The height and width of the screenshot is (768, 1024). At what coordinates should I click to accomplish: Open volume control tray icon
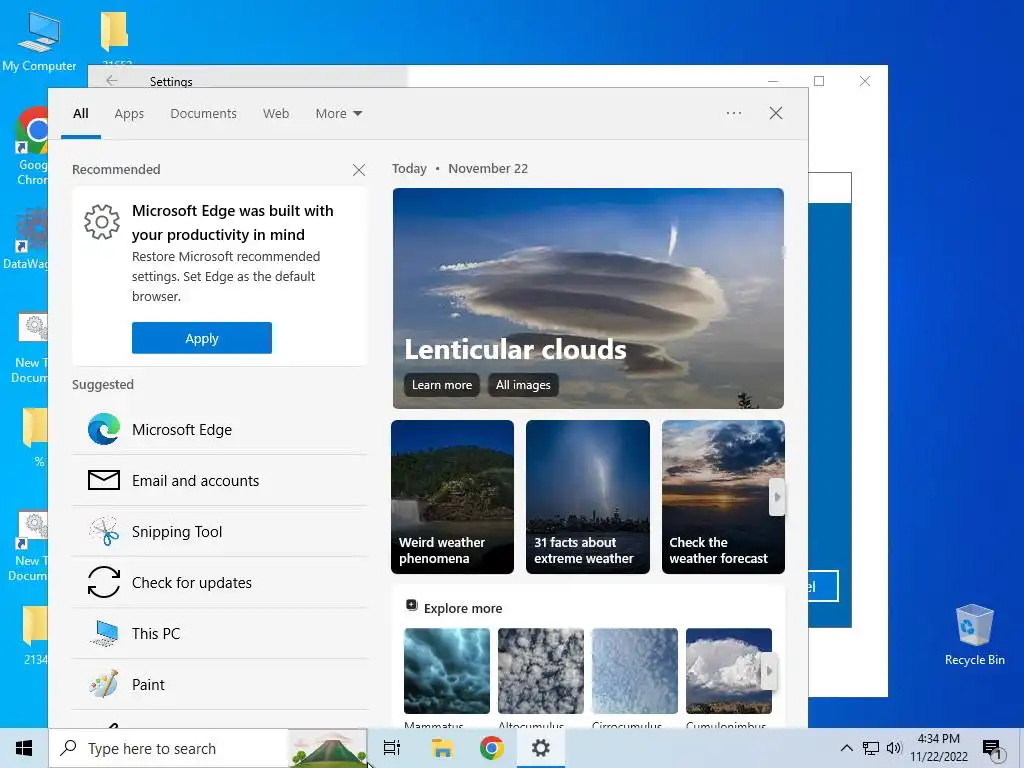[894, 748]
